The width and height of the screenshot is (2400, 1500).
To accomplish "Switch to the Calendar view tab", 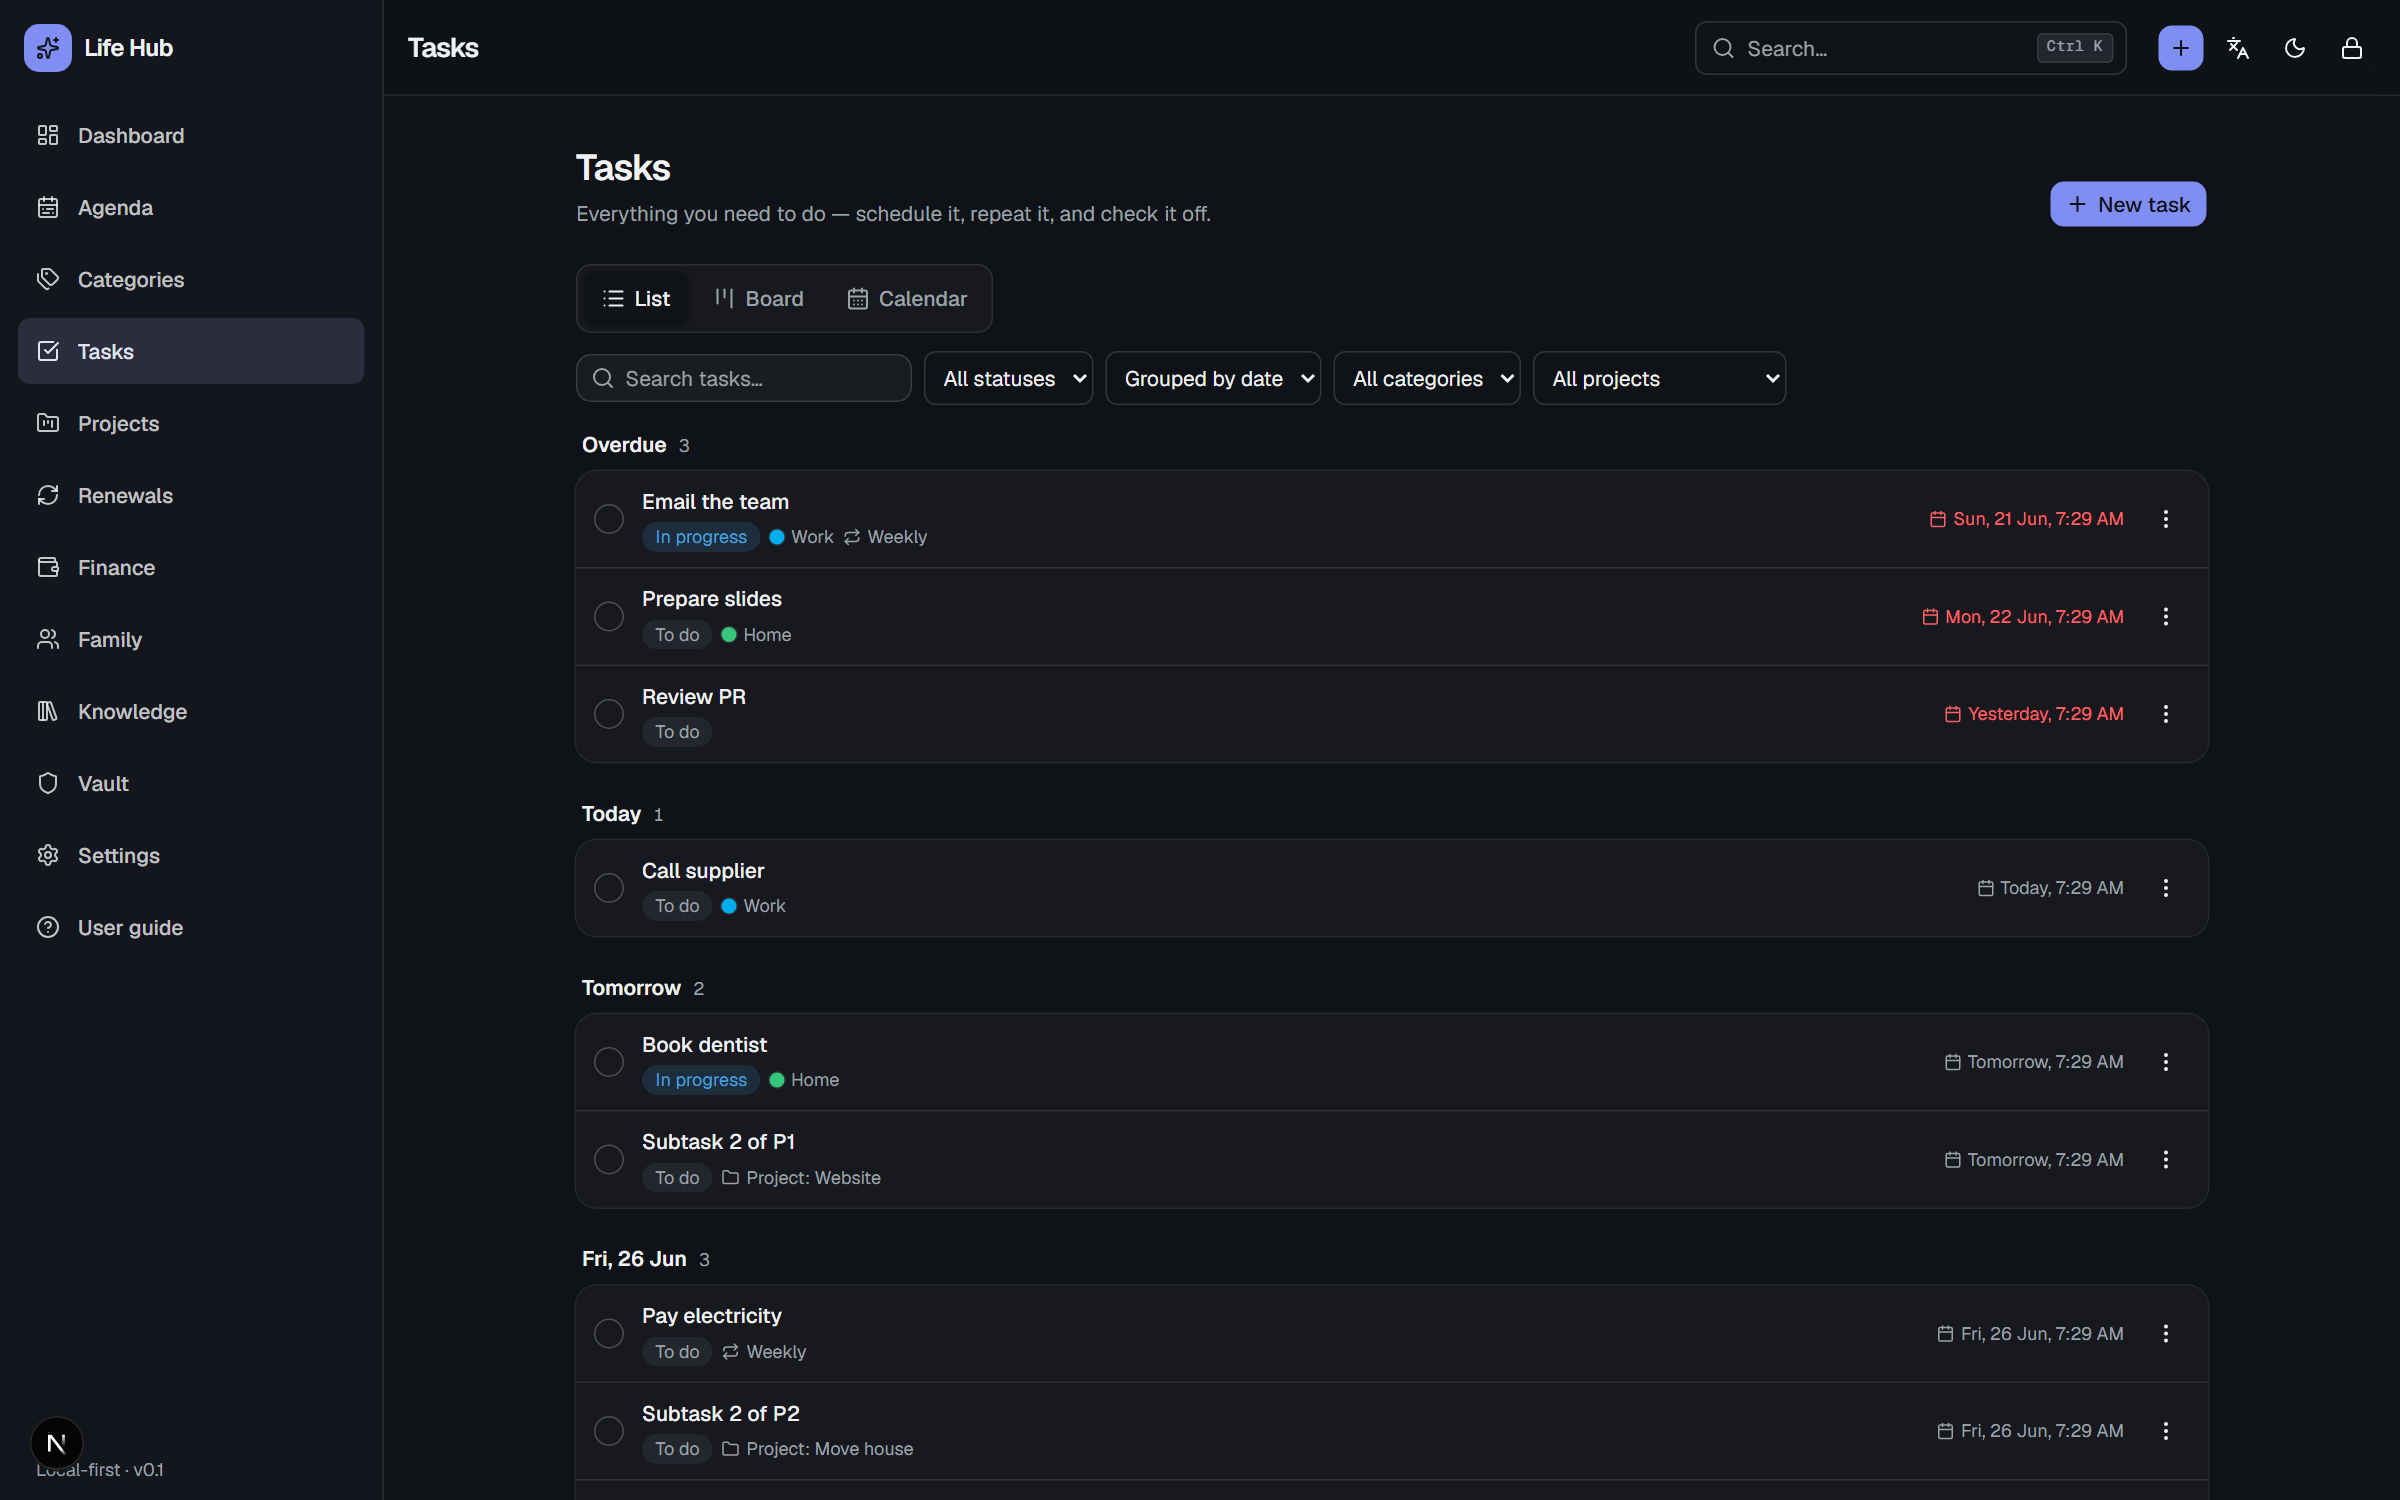I will pyautogui.click(x=907, y=299).
